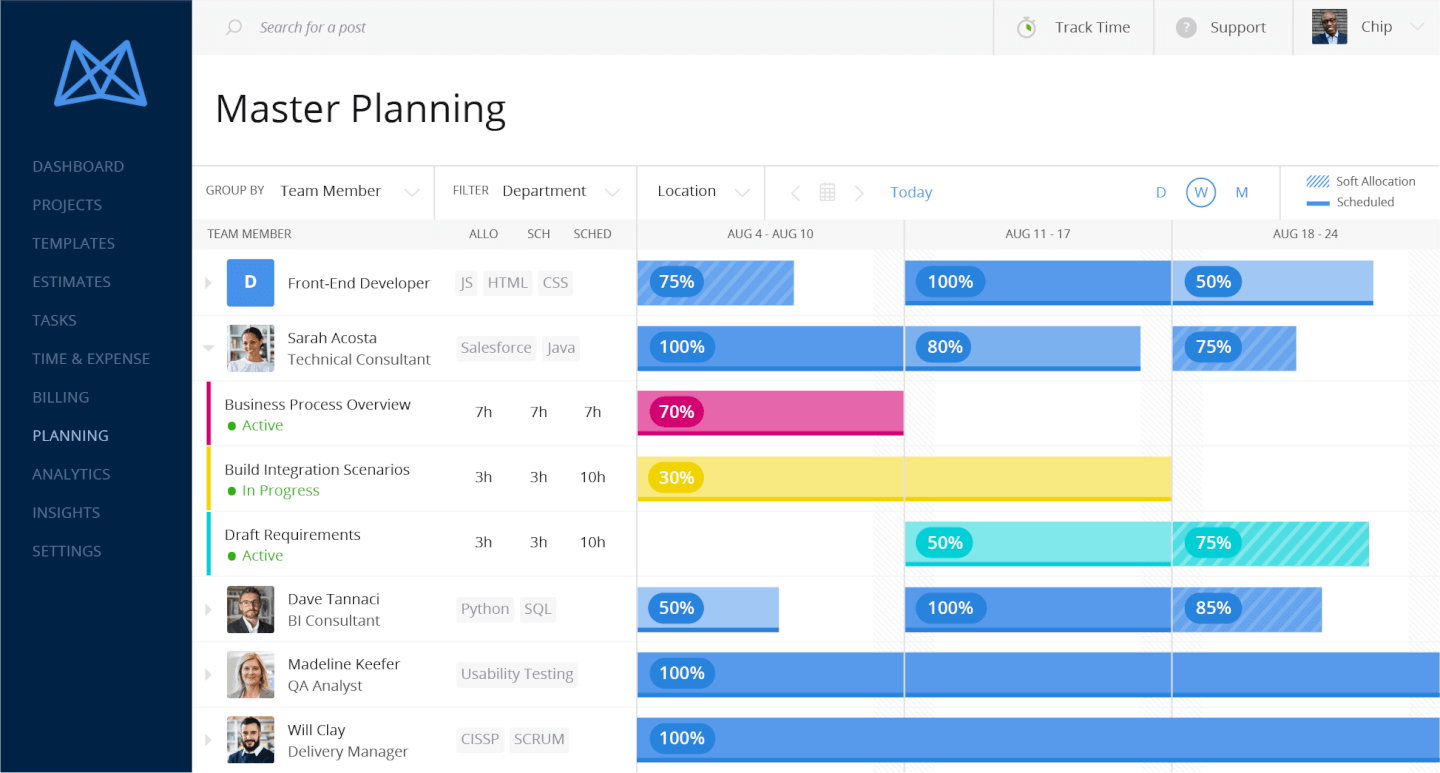Click the previous week arrow

click(x=795, y=192)
